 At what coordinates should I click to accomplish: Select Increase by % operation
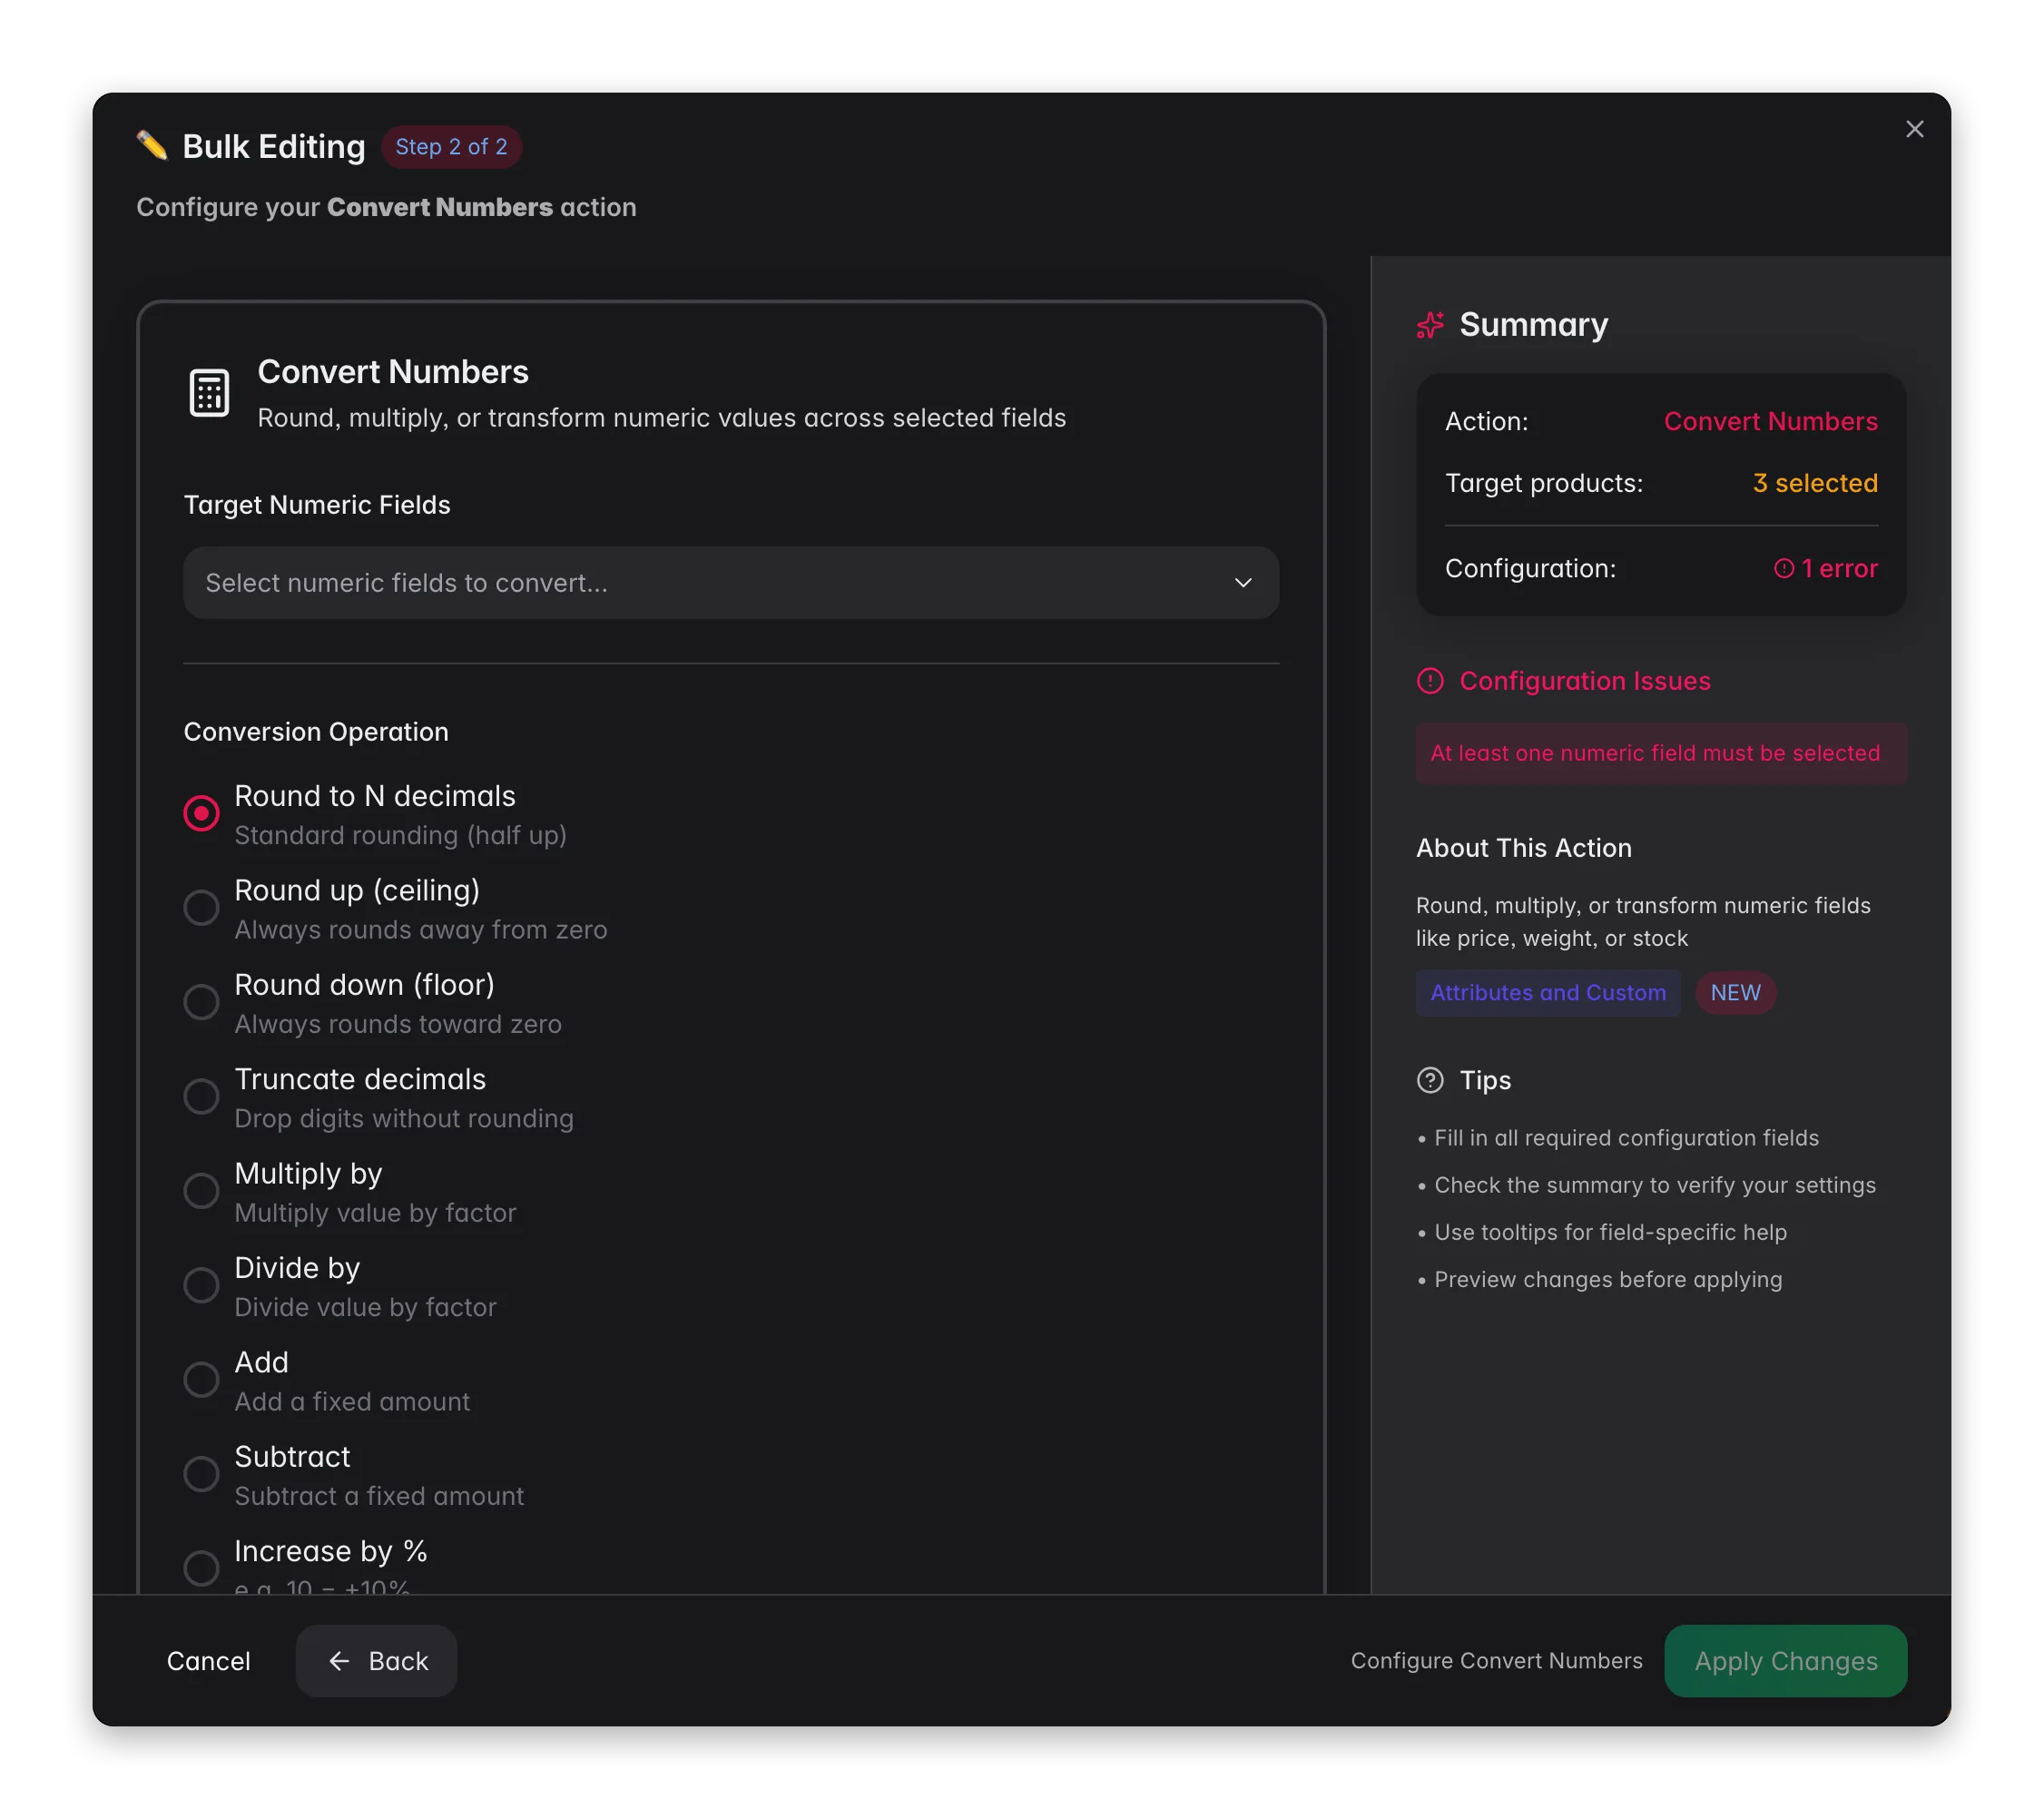201,1568
